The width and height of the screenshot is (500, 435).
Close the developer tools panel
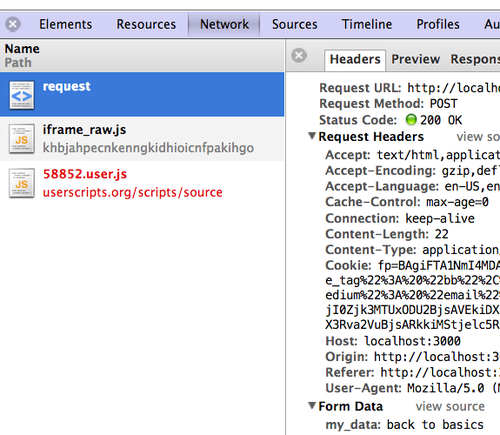pyautogui.click(x=13, y=24)
